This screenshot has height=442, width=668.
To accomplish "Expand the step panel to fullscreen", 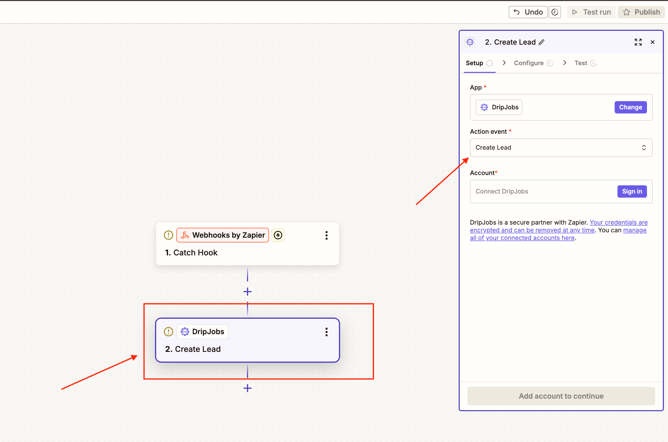I will pyautogui.click(x=638, y=42).
